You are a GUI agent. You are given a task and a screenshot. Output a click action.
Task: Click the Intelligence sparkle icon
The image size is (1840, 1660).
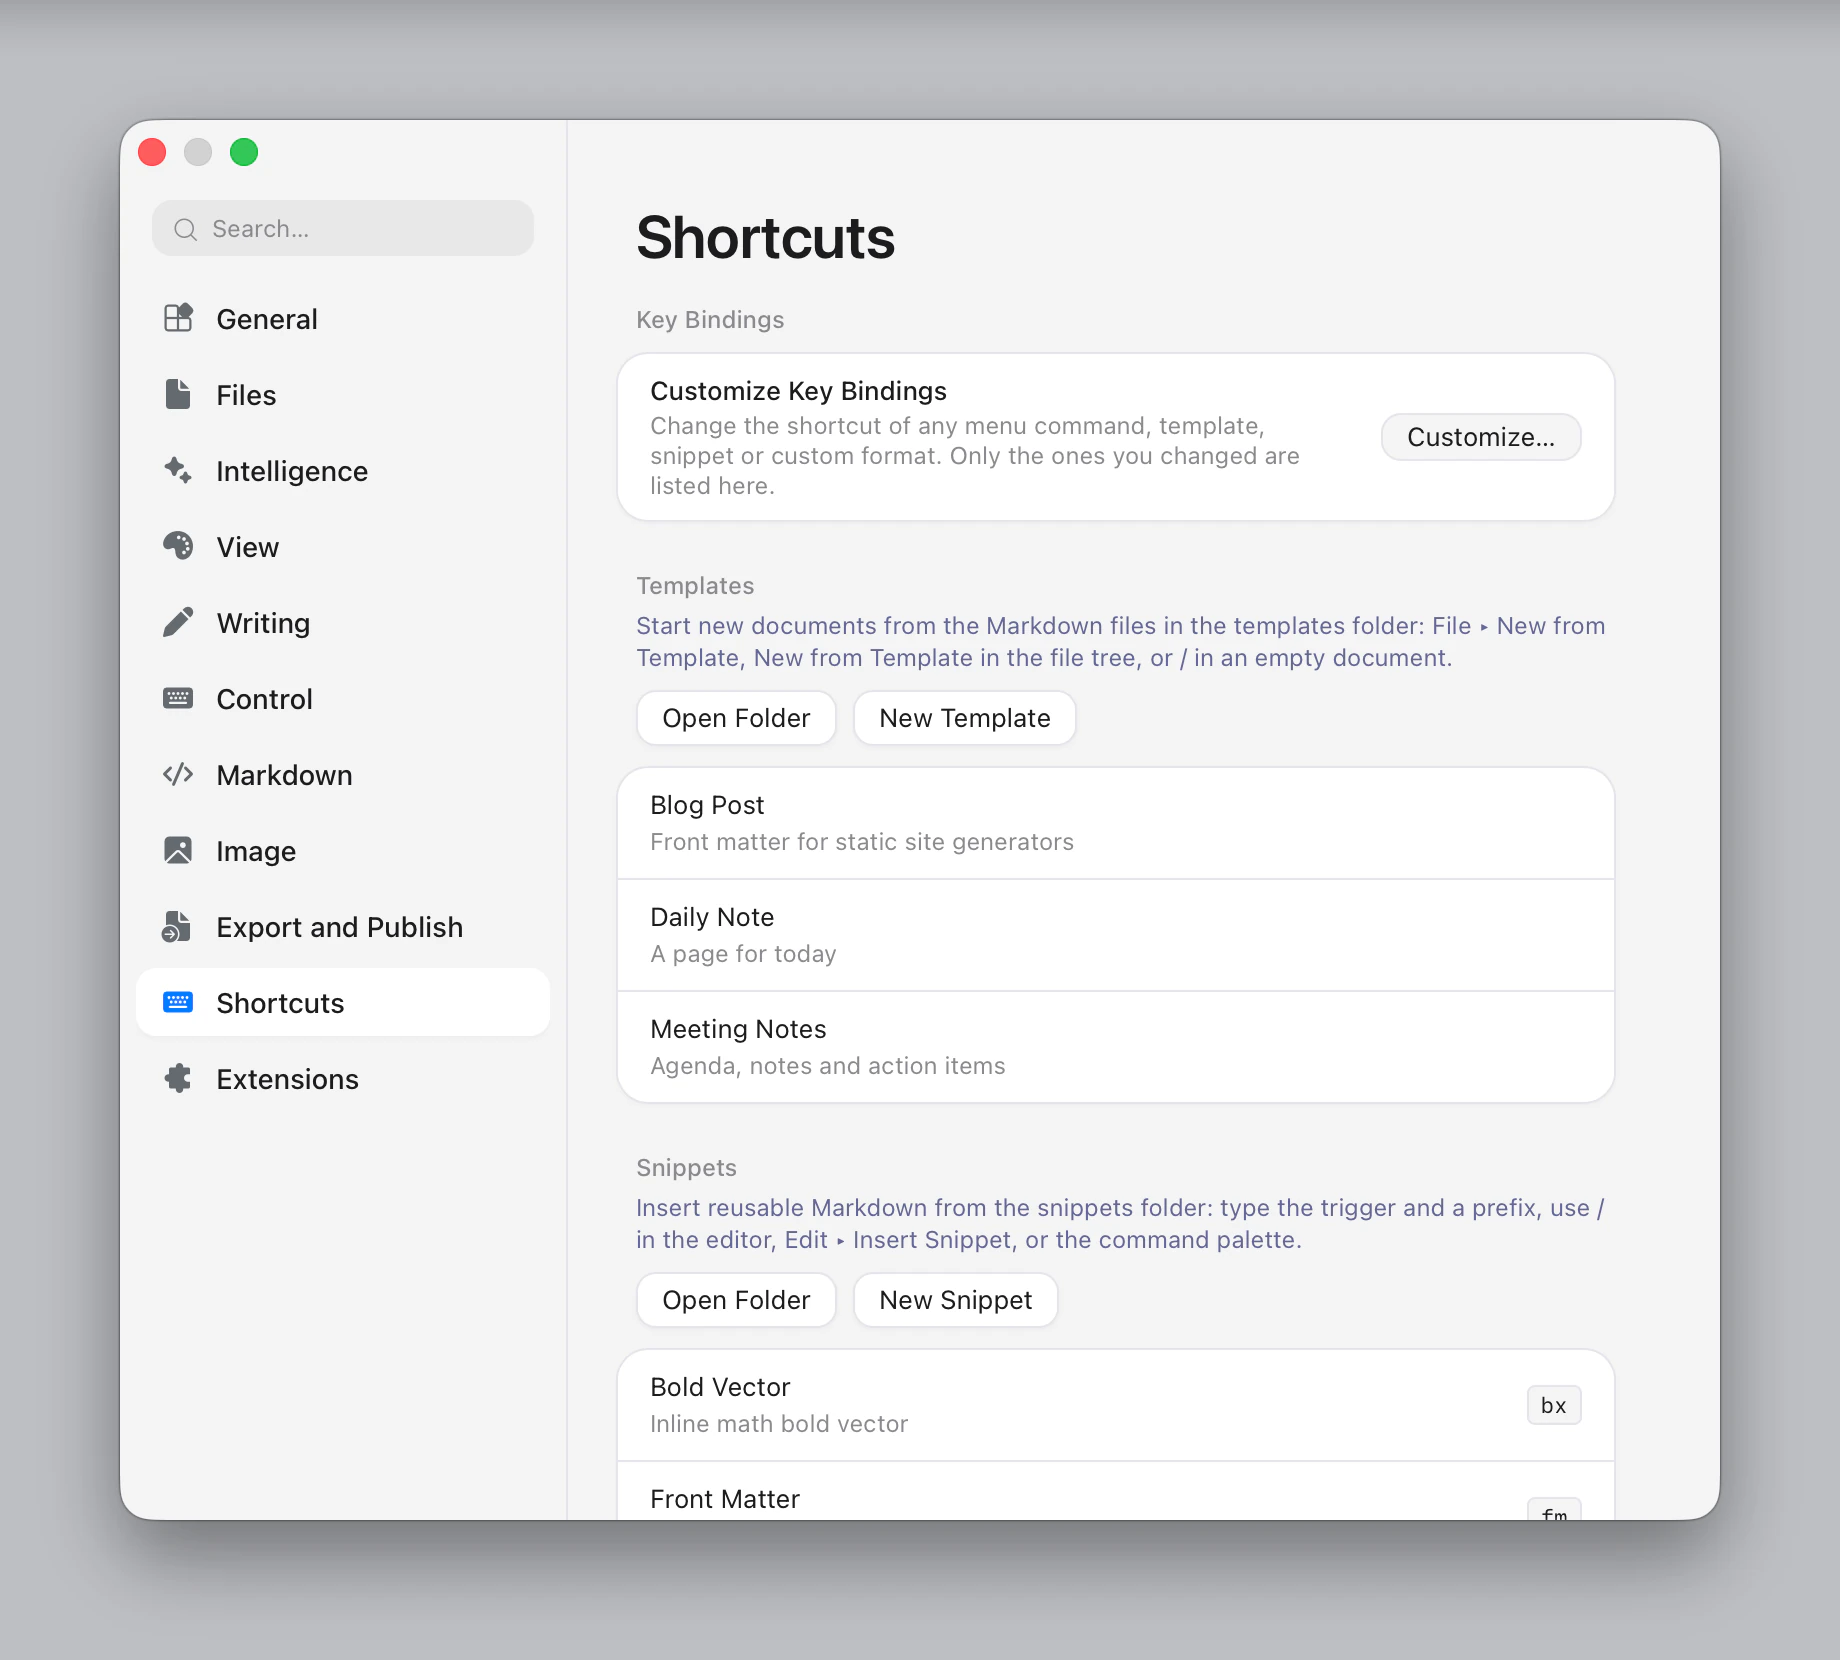click(x=178, y=470)
